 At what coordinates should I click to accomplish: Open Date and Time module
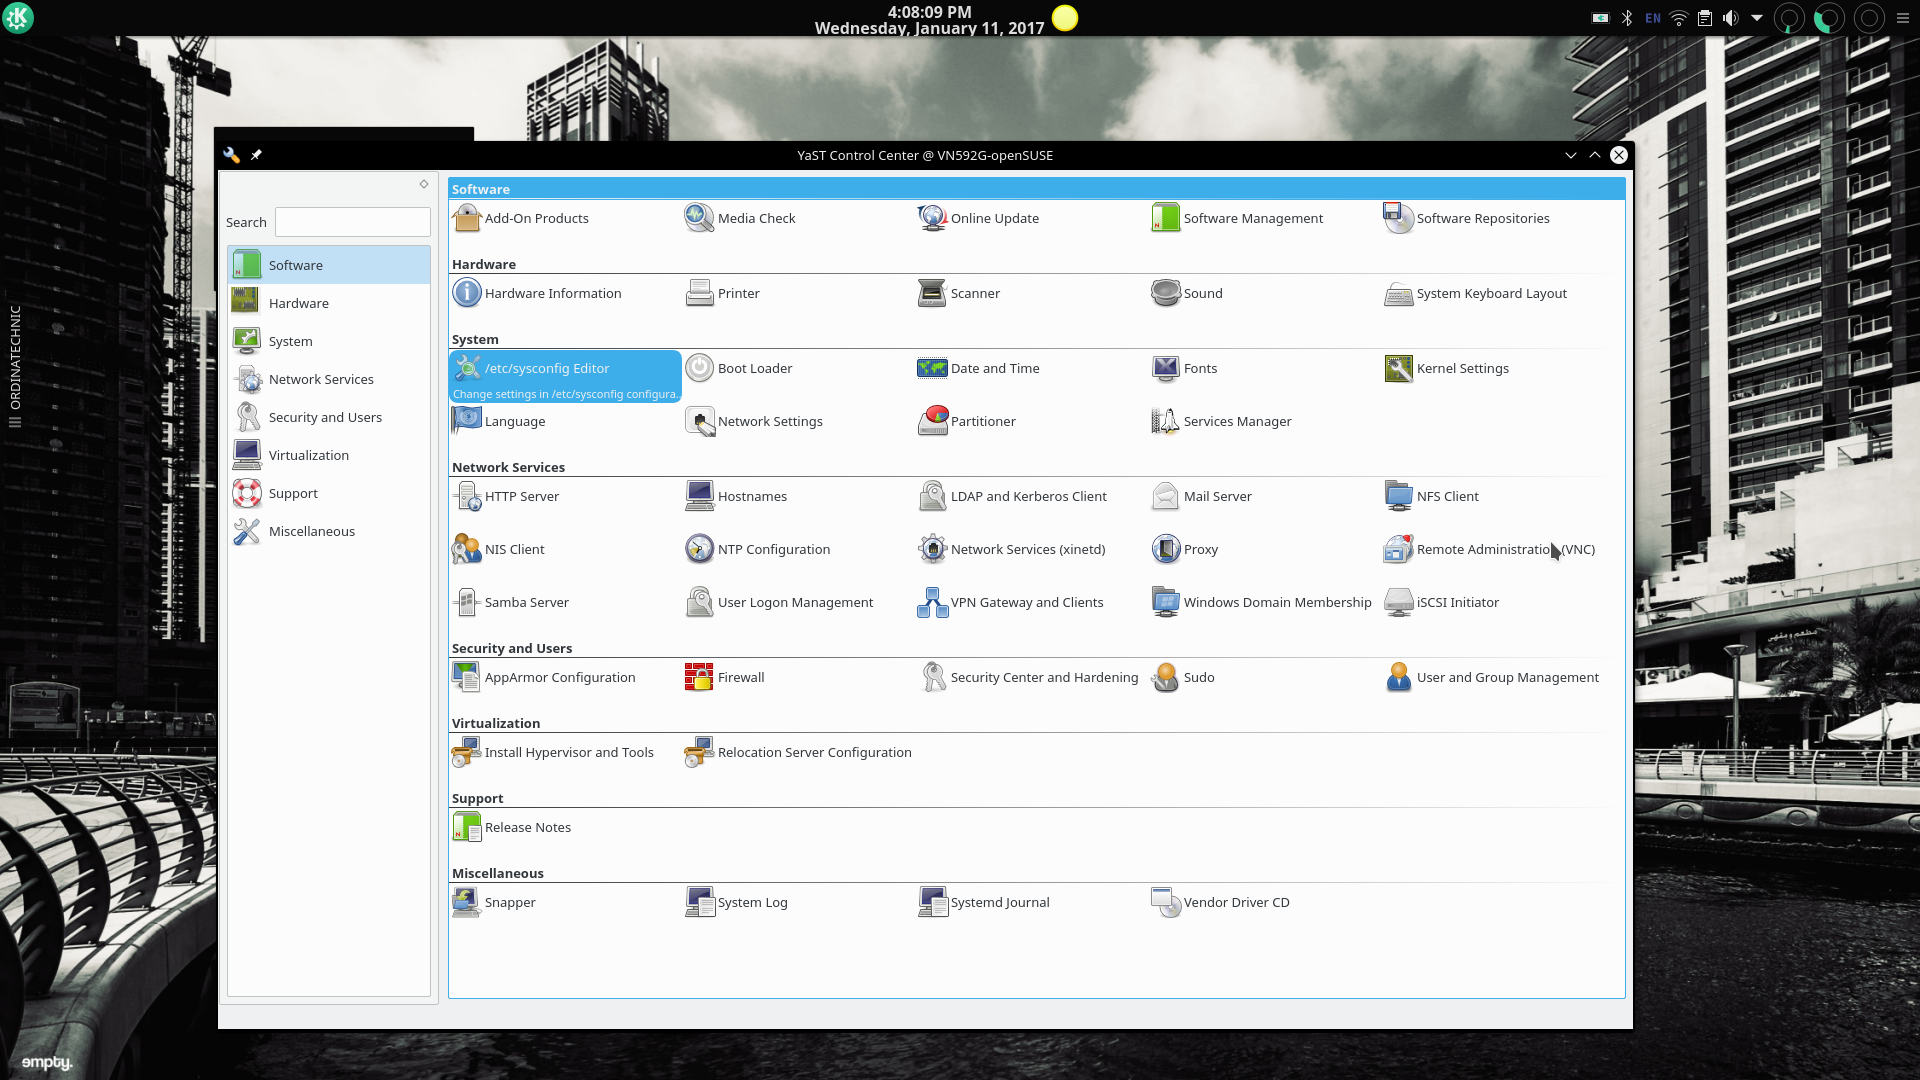[979, 368]
